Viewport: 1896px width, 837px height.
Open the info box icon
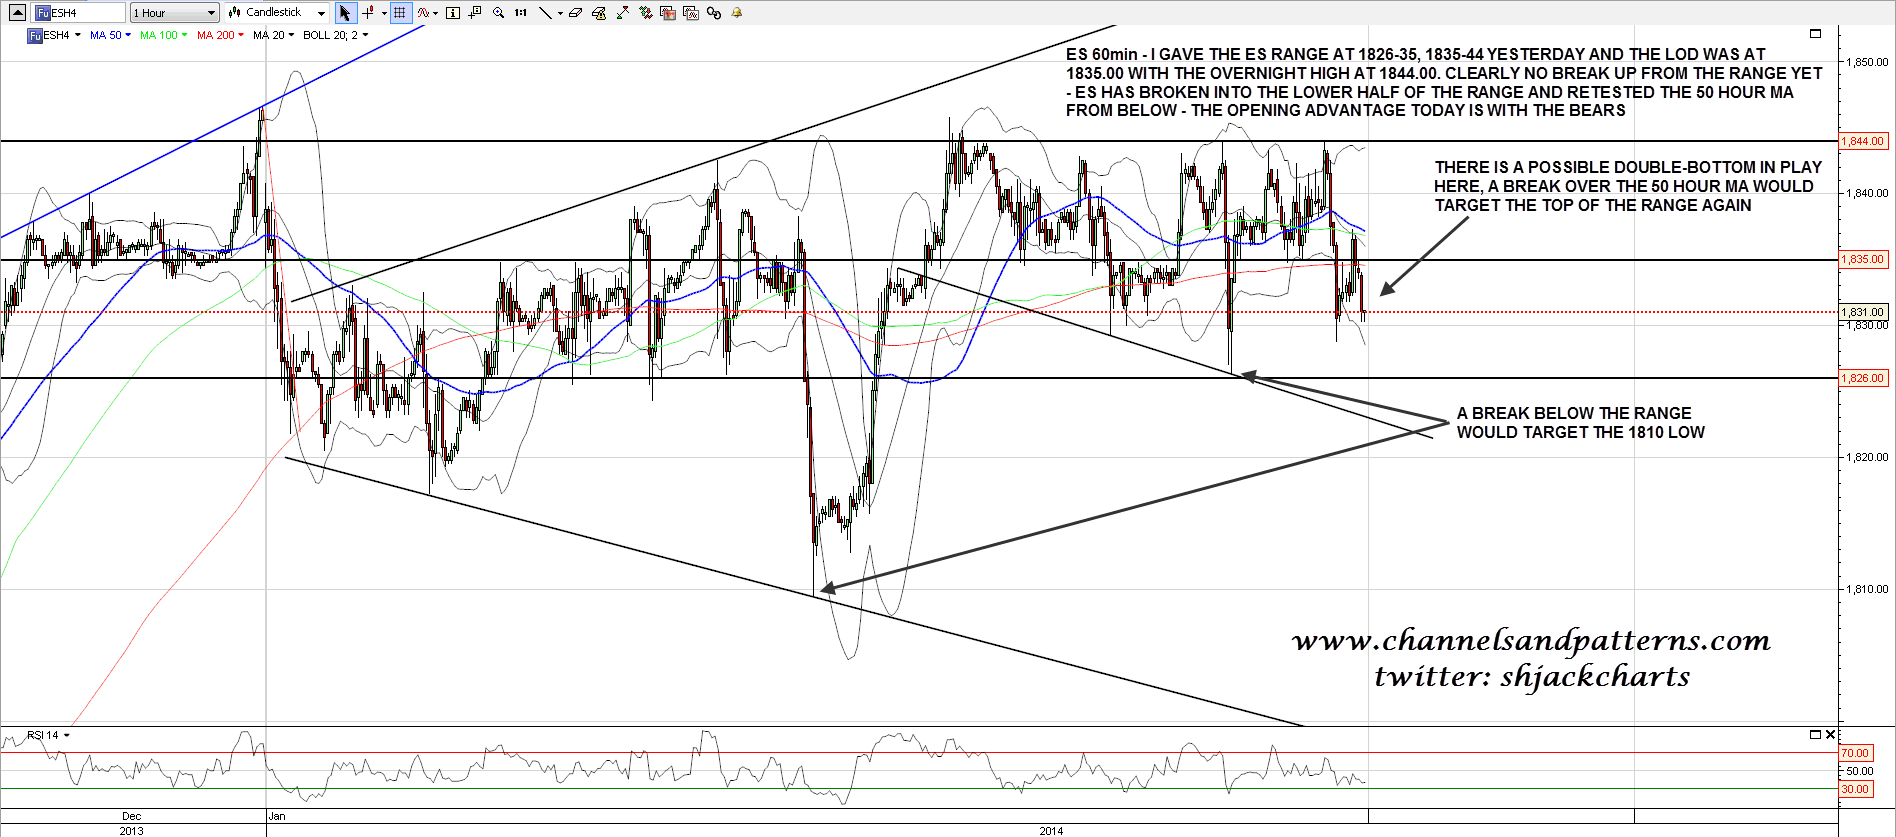coord(452,13)
